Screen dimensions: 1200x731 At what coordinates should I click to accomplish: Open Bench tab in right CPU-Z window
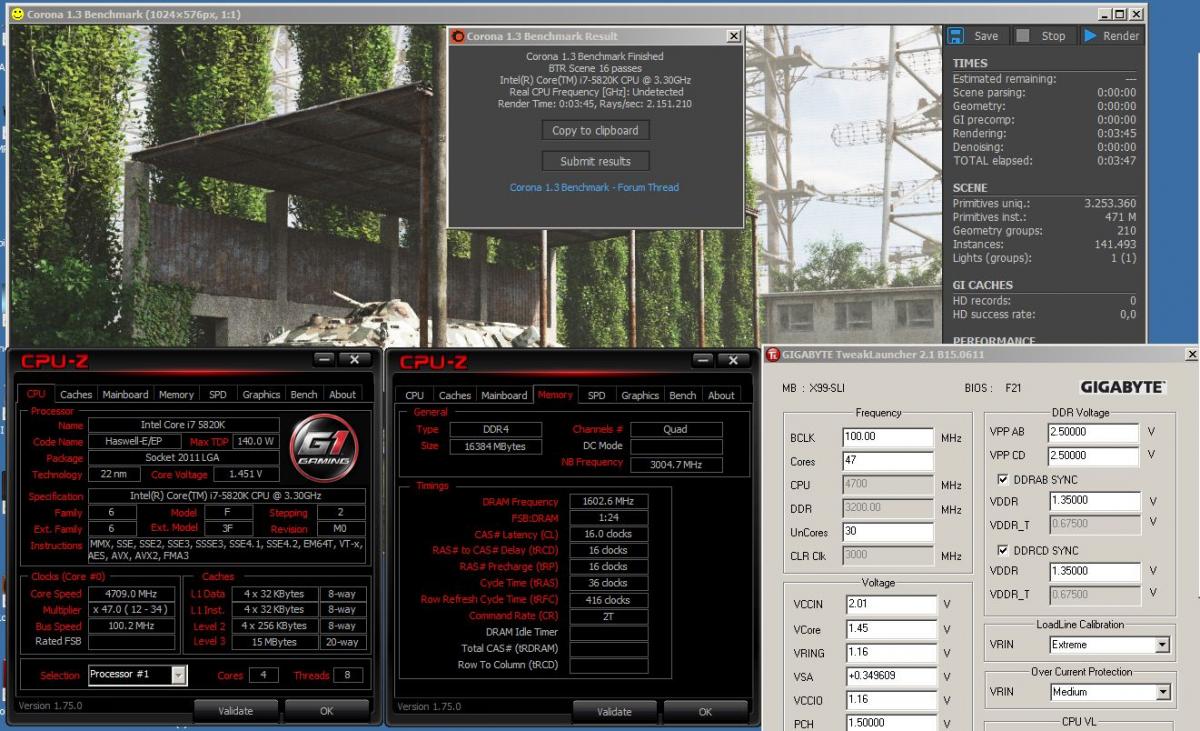point(683,395)
